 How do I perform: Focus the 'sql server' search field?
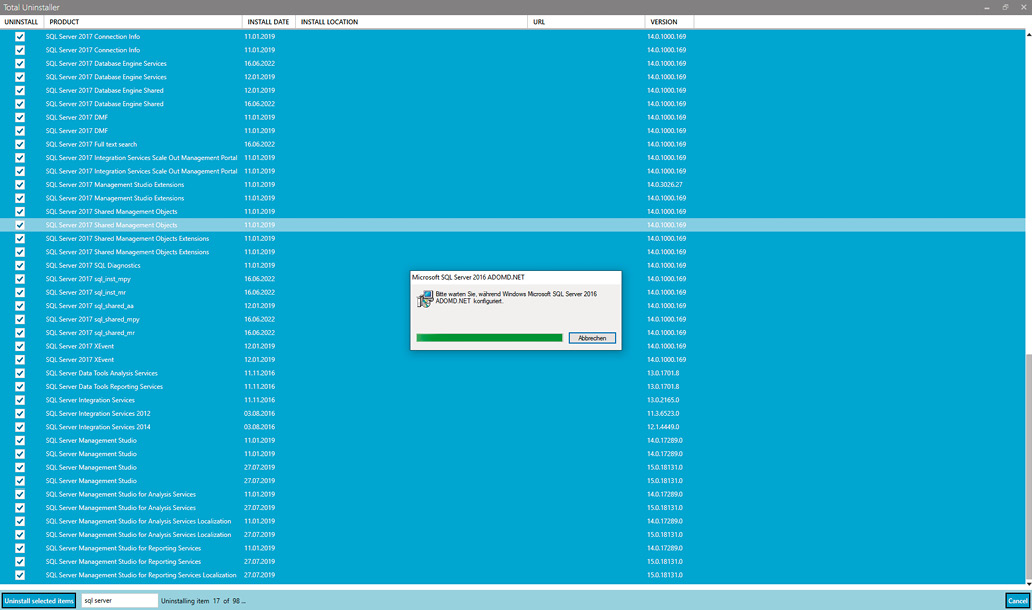click(x=120, y=601)
